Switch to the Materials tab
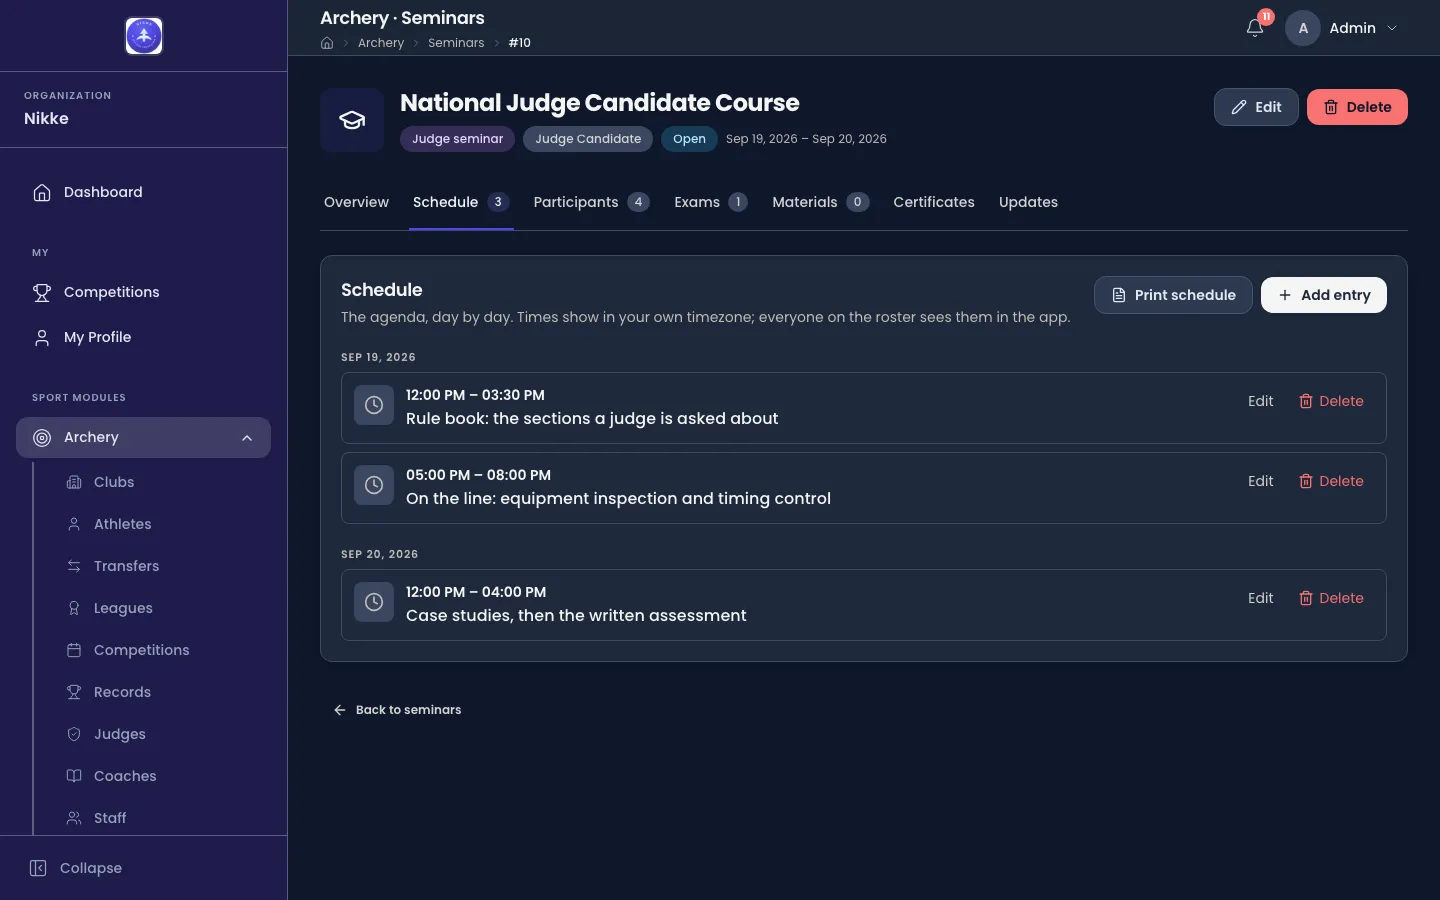1440x900 pixels. (x=820, y=202)
